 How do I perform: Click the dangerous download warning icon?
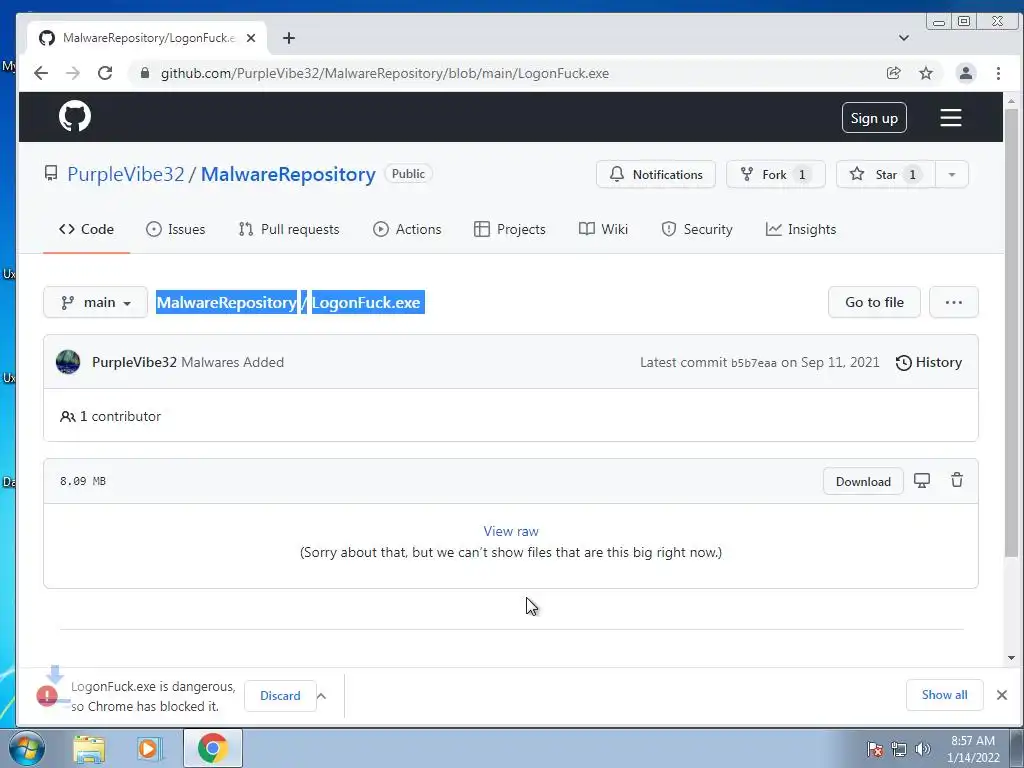click(47, 696)
